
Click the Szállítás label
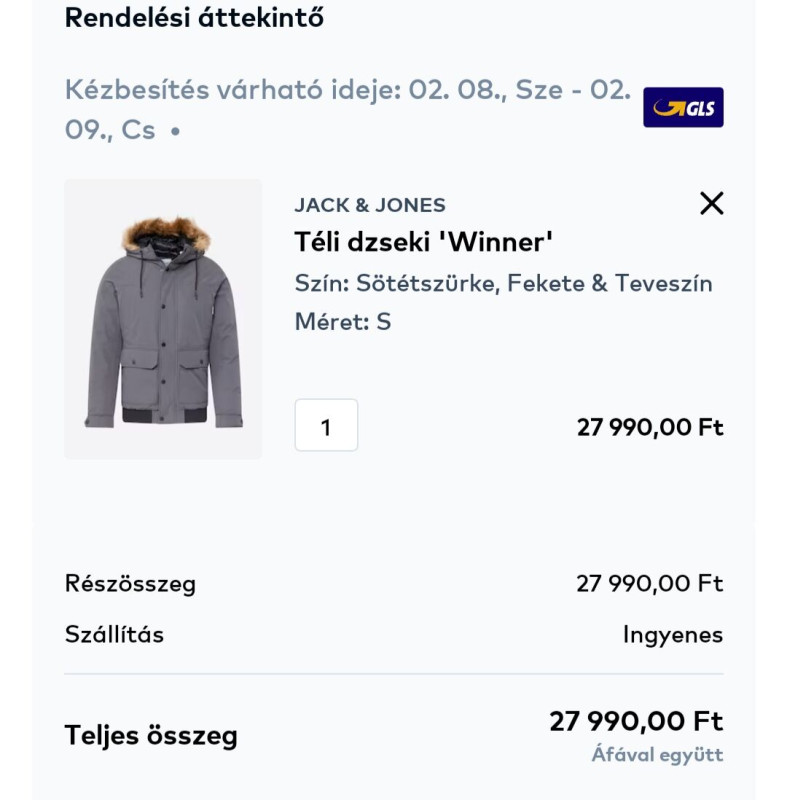[x=114, y=634]
